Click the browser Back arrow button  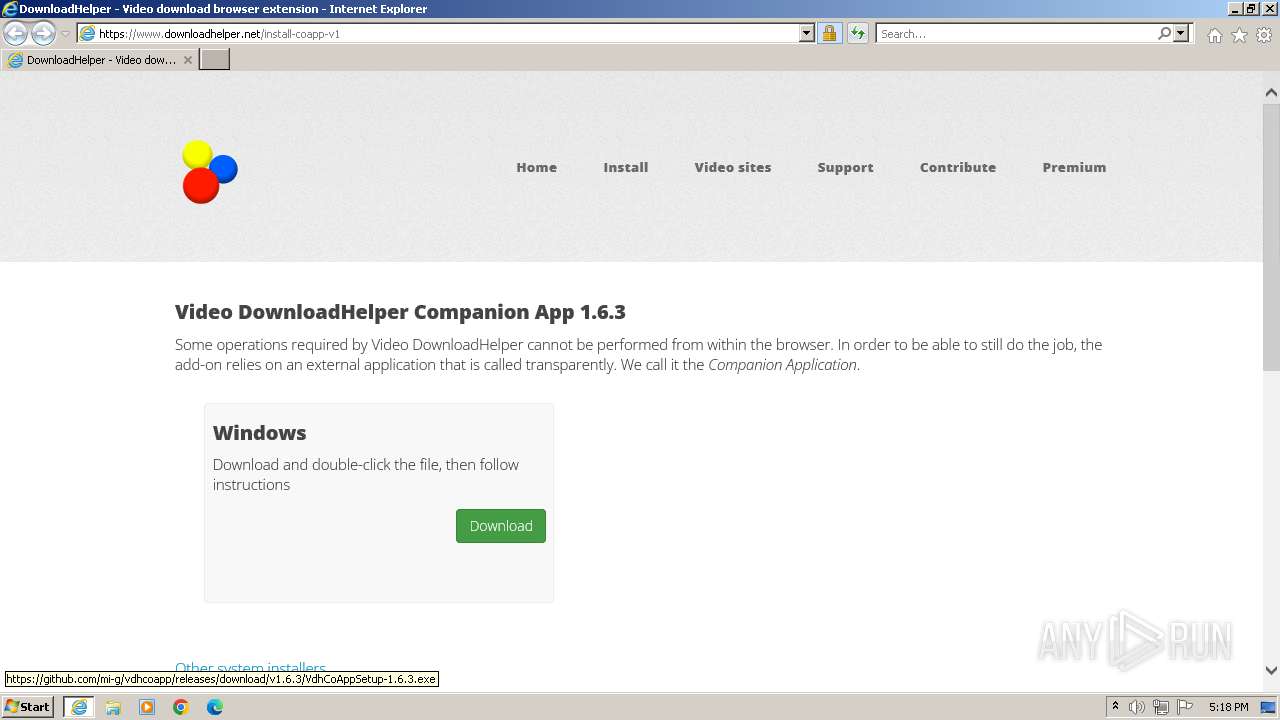15,33
